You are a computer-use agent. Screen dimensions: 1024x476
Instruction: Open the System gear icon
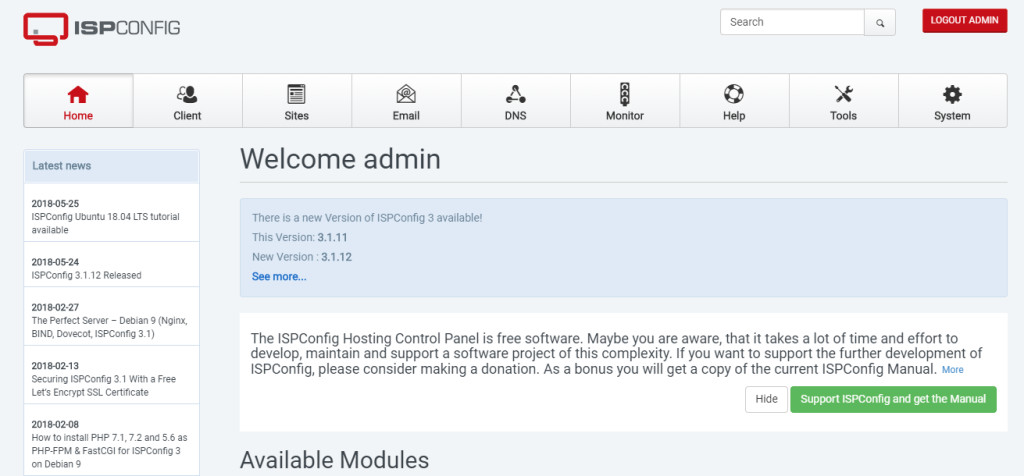point(952,94)
